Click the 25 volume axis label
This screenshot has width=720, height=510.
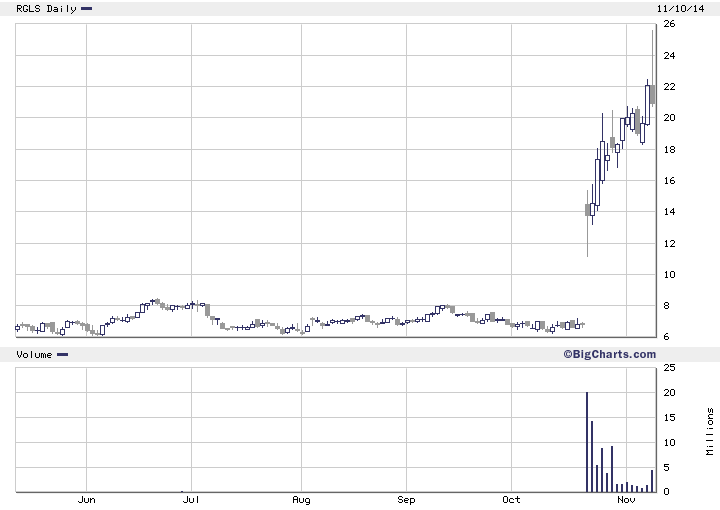[669, 368]
